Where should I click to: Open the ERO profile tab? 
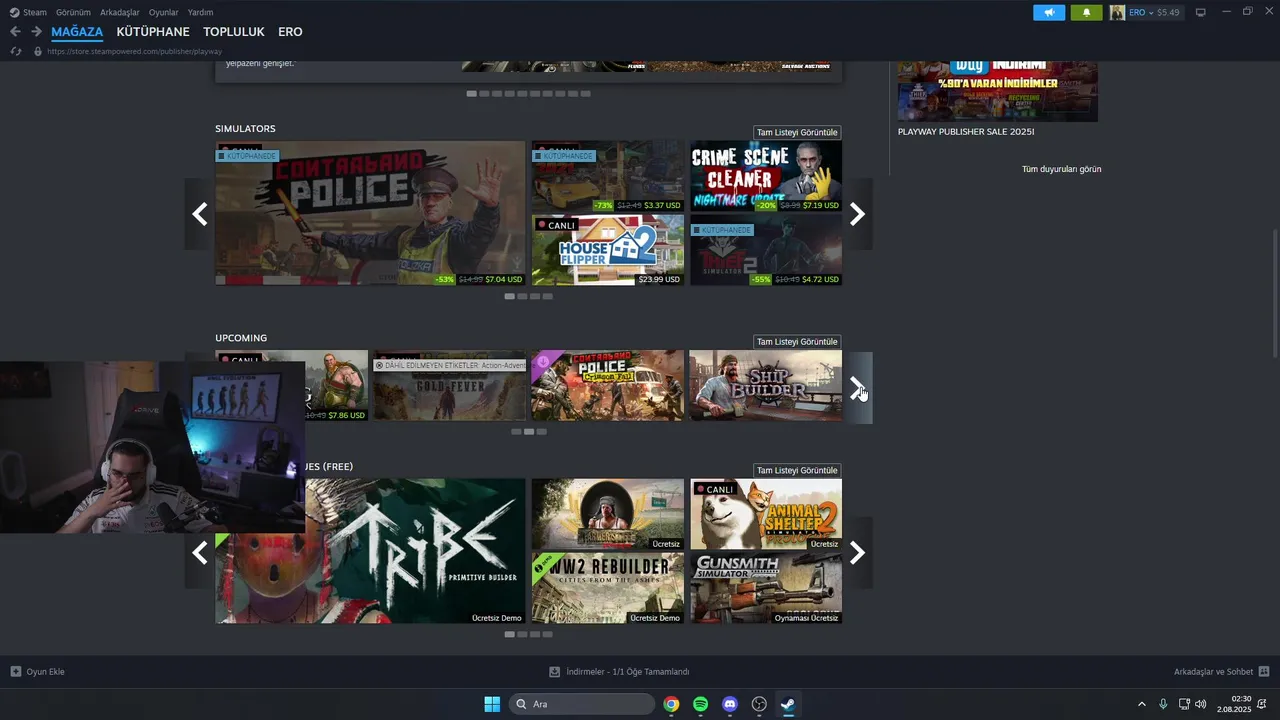pyautogui.click(x=290, y=32)
